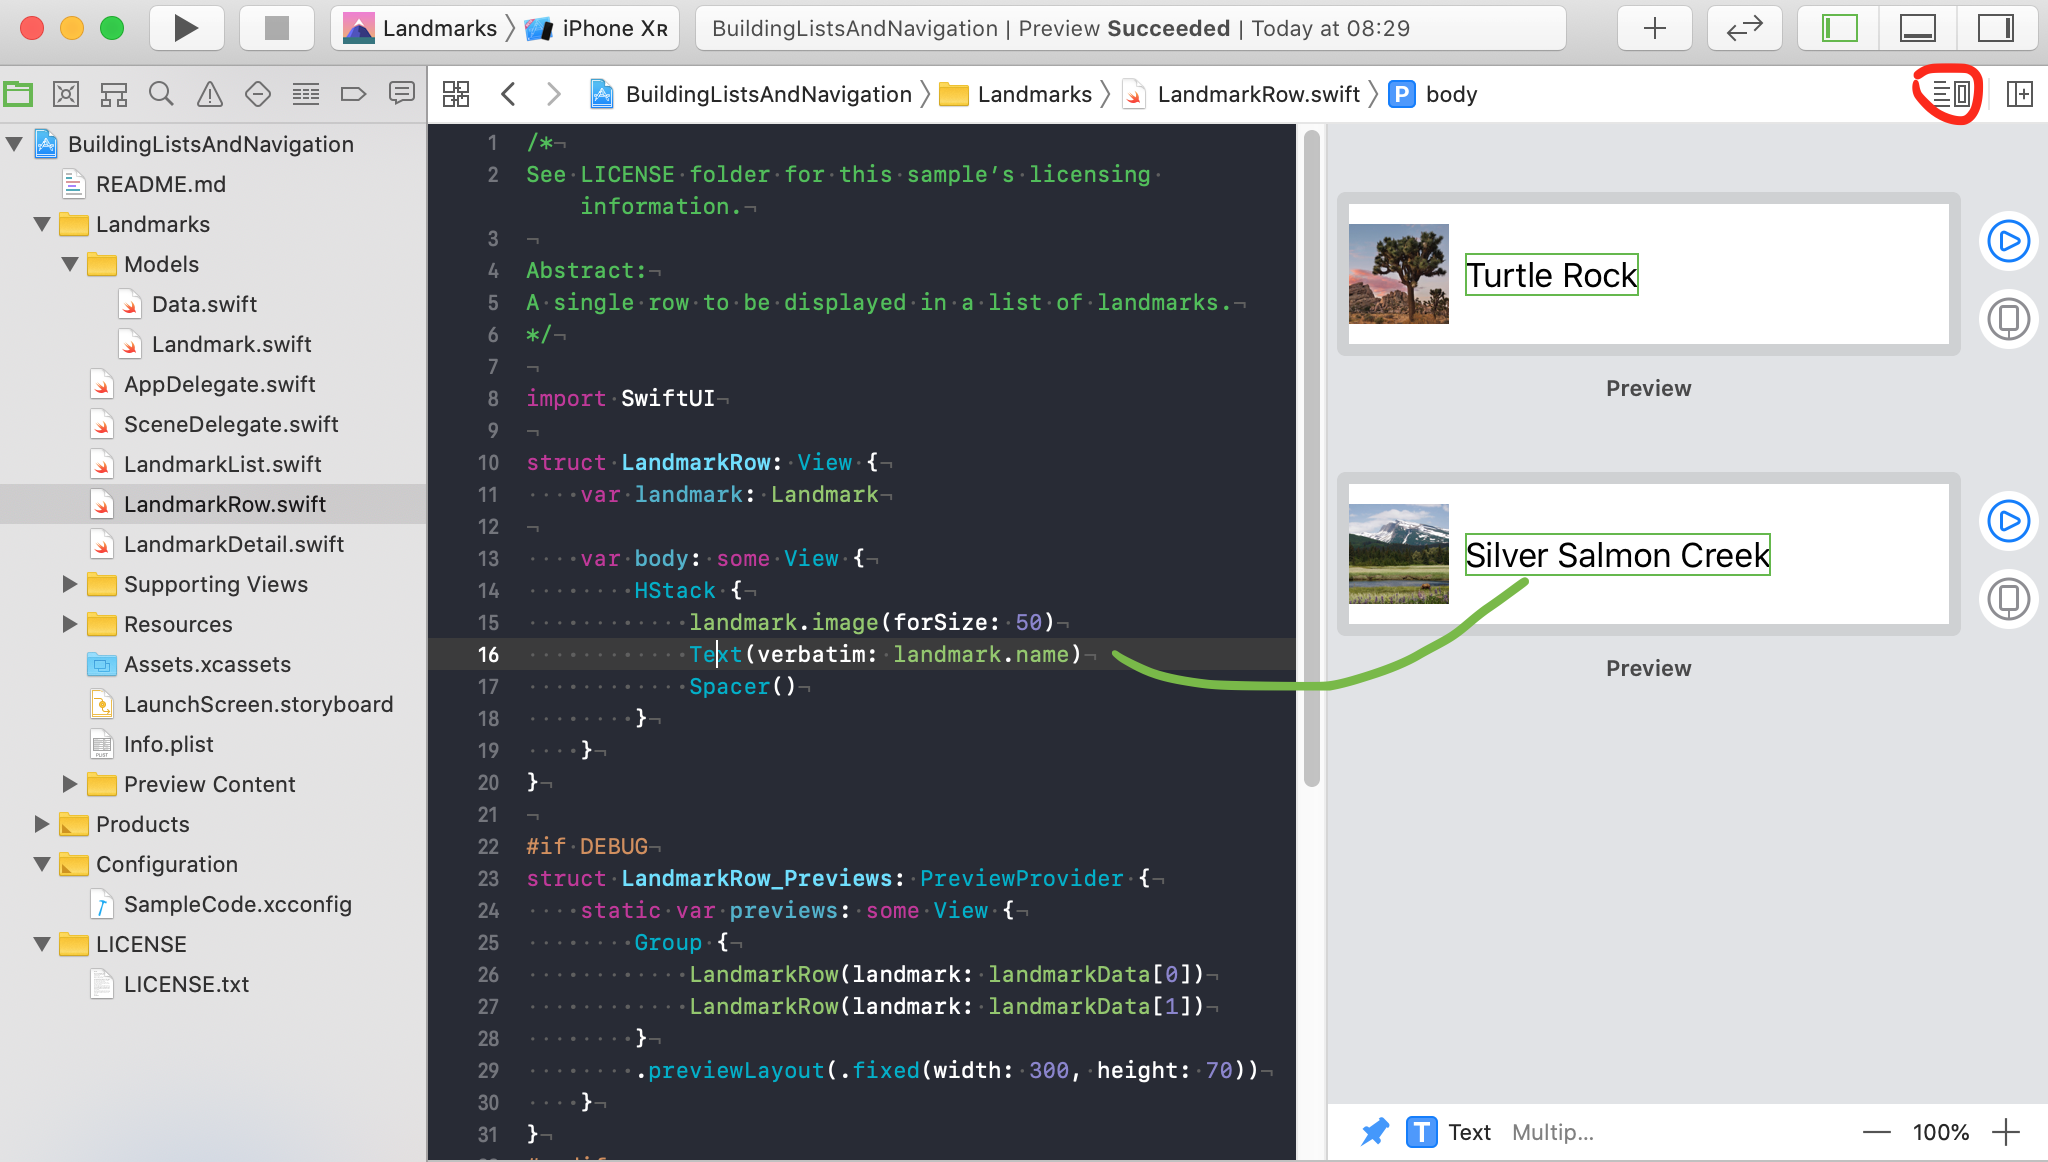
Task: Click the Run (play) button
Action: pyautogui.click(x=185, y=28)
